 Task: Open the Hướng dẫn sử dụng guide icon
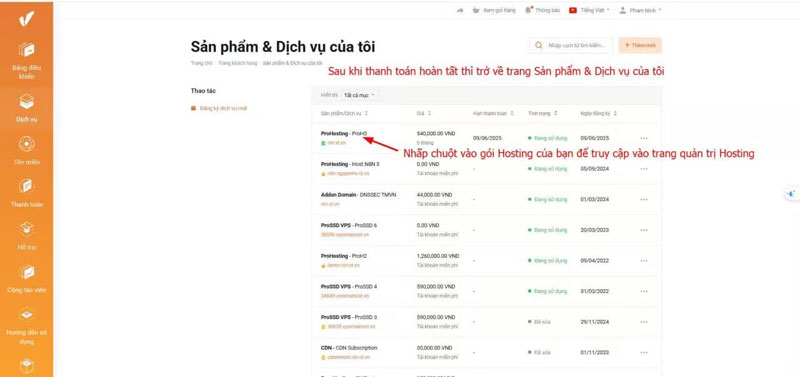point(27,314)
